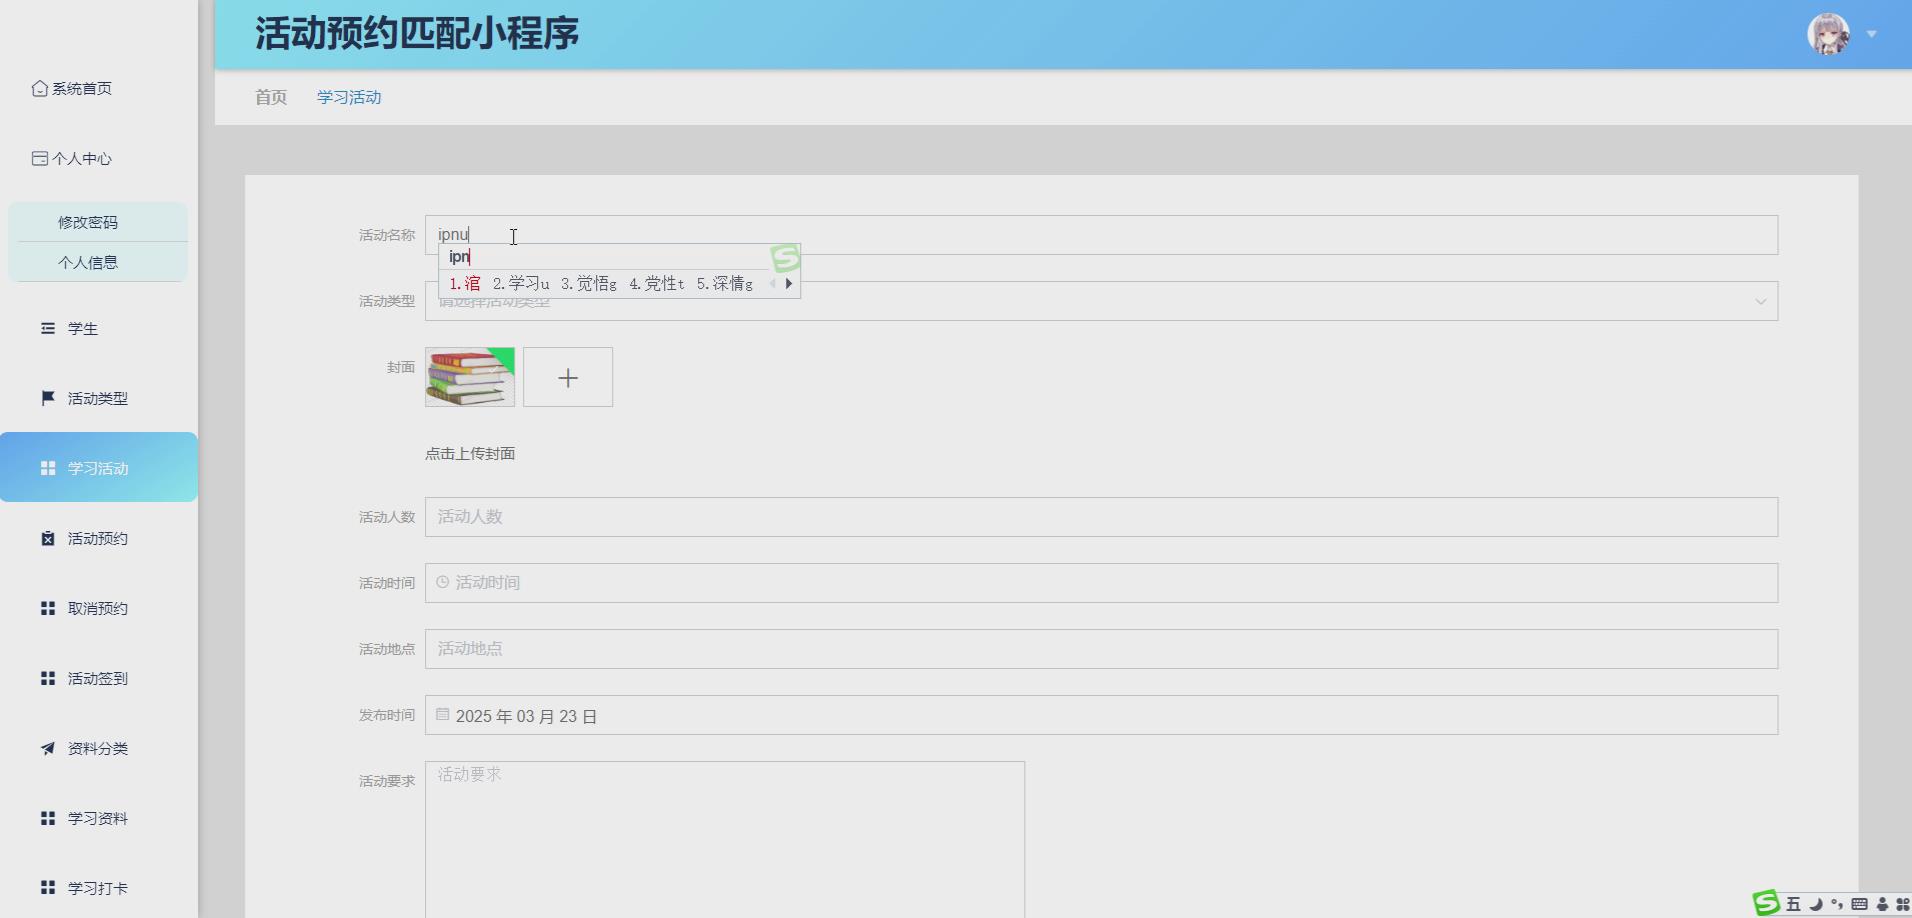Image resolution: width=1912 pixels, height=918 pixels.
Task: Show next page of IME candidates
Action: pyautogui.click(x=788, y=283)
